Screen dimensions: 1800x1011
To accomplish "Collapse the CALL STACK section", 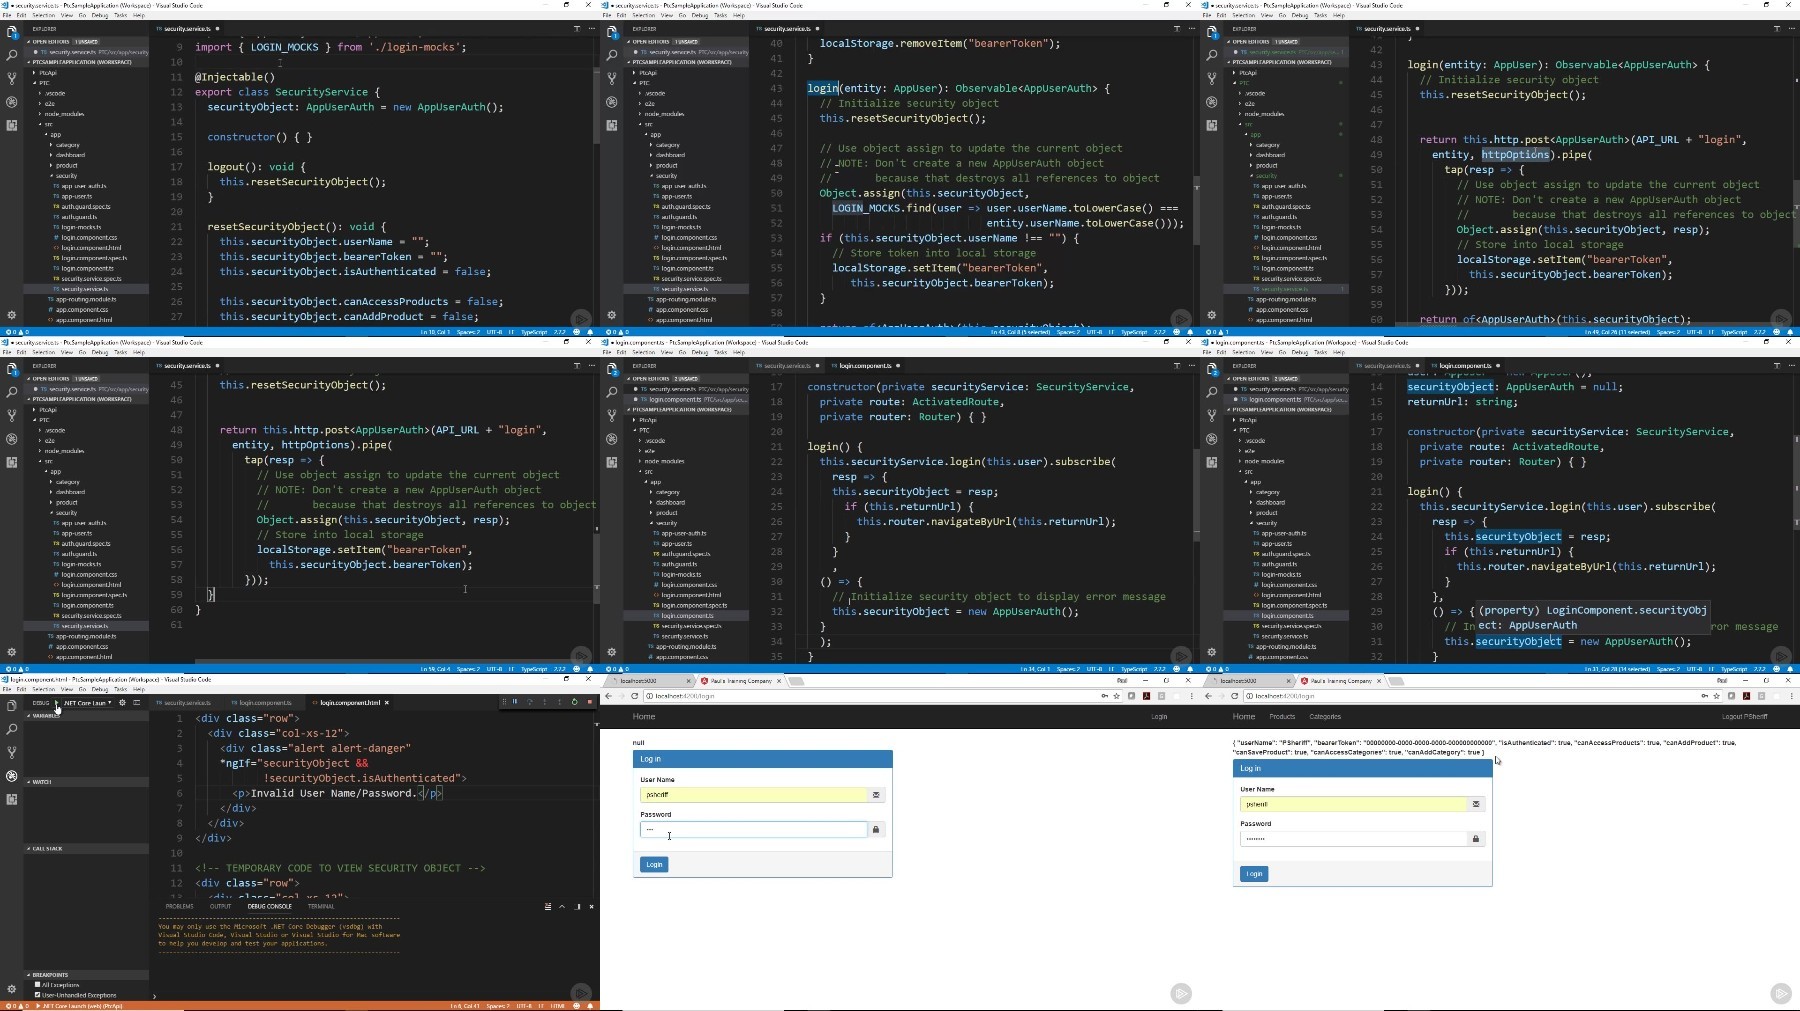I will 45,849.
